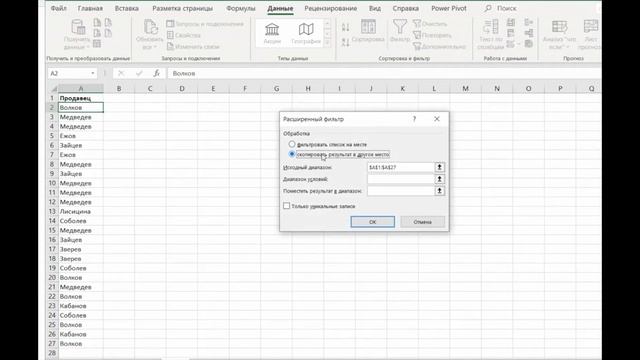The width and height of the screenshot is (640, 360).
Task: Open the Вид tab
Action: 375,8
